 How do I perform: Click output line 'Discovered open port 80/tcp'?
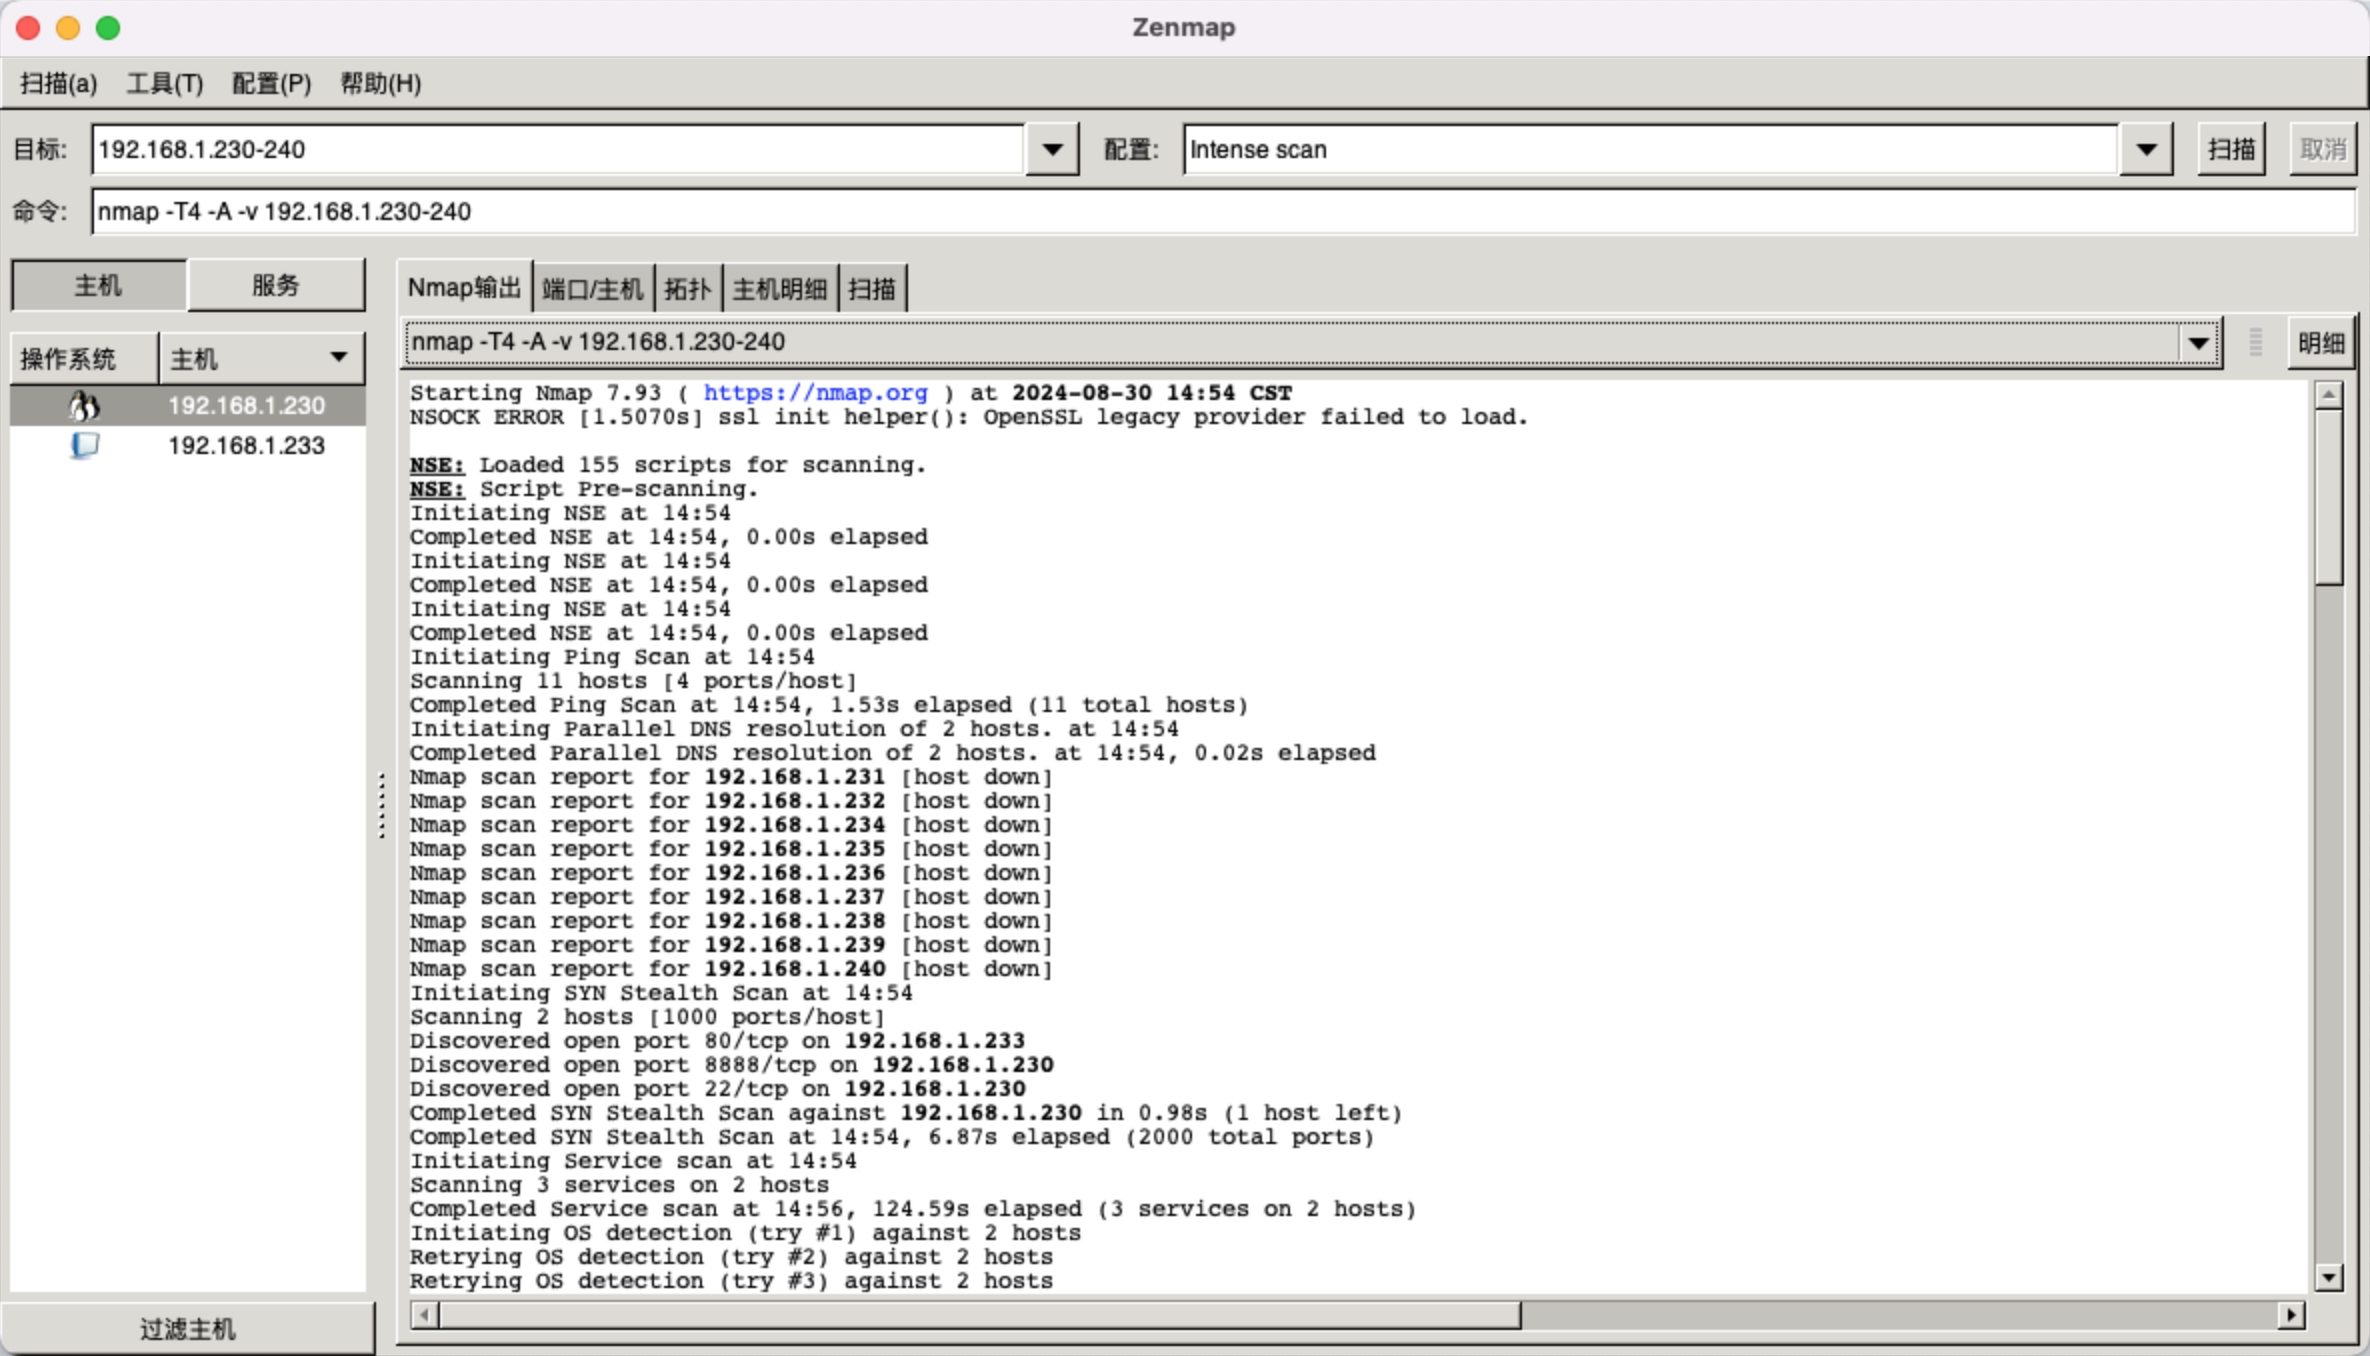tap(717, 1041)
